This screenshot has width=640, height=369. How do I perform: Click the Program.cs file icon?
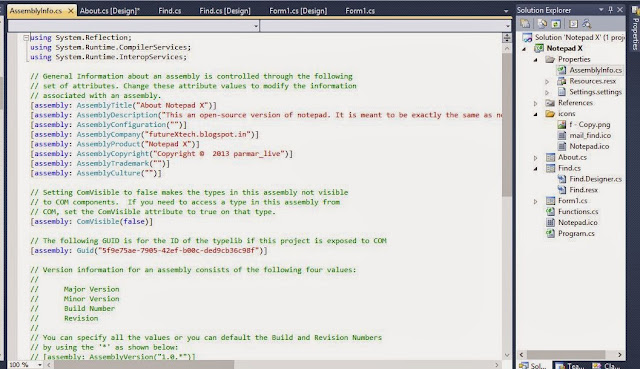pos(551,233)
